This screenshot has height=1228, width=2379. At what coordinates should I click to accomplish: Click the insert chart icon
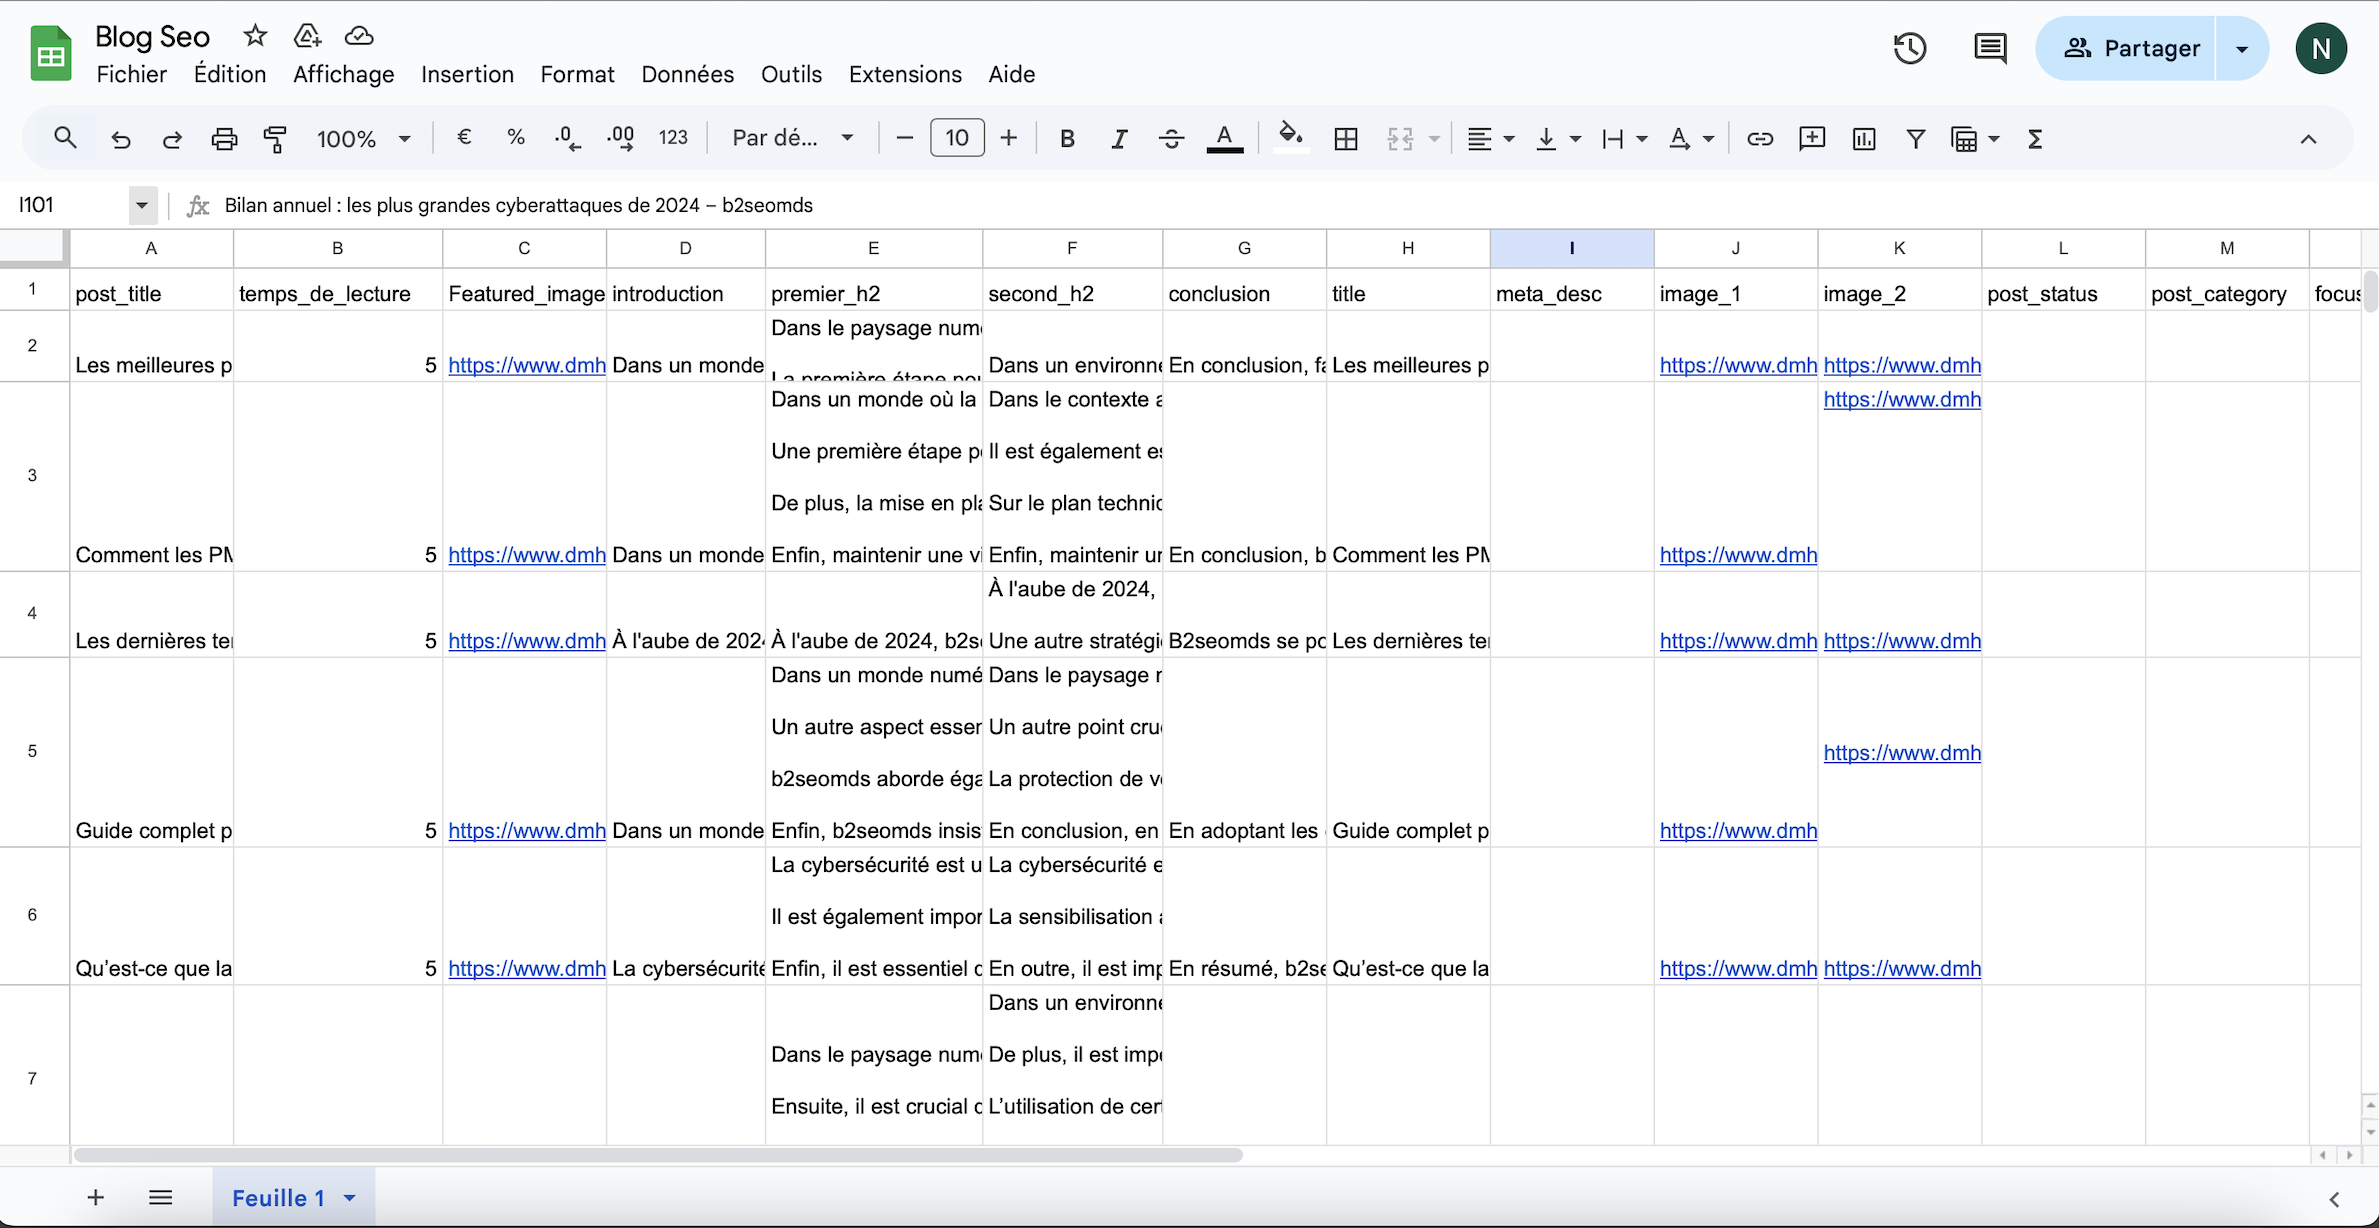(x=1863, y=139)
